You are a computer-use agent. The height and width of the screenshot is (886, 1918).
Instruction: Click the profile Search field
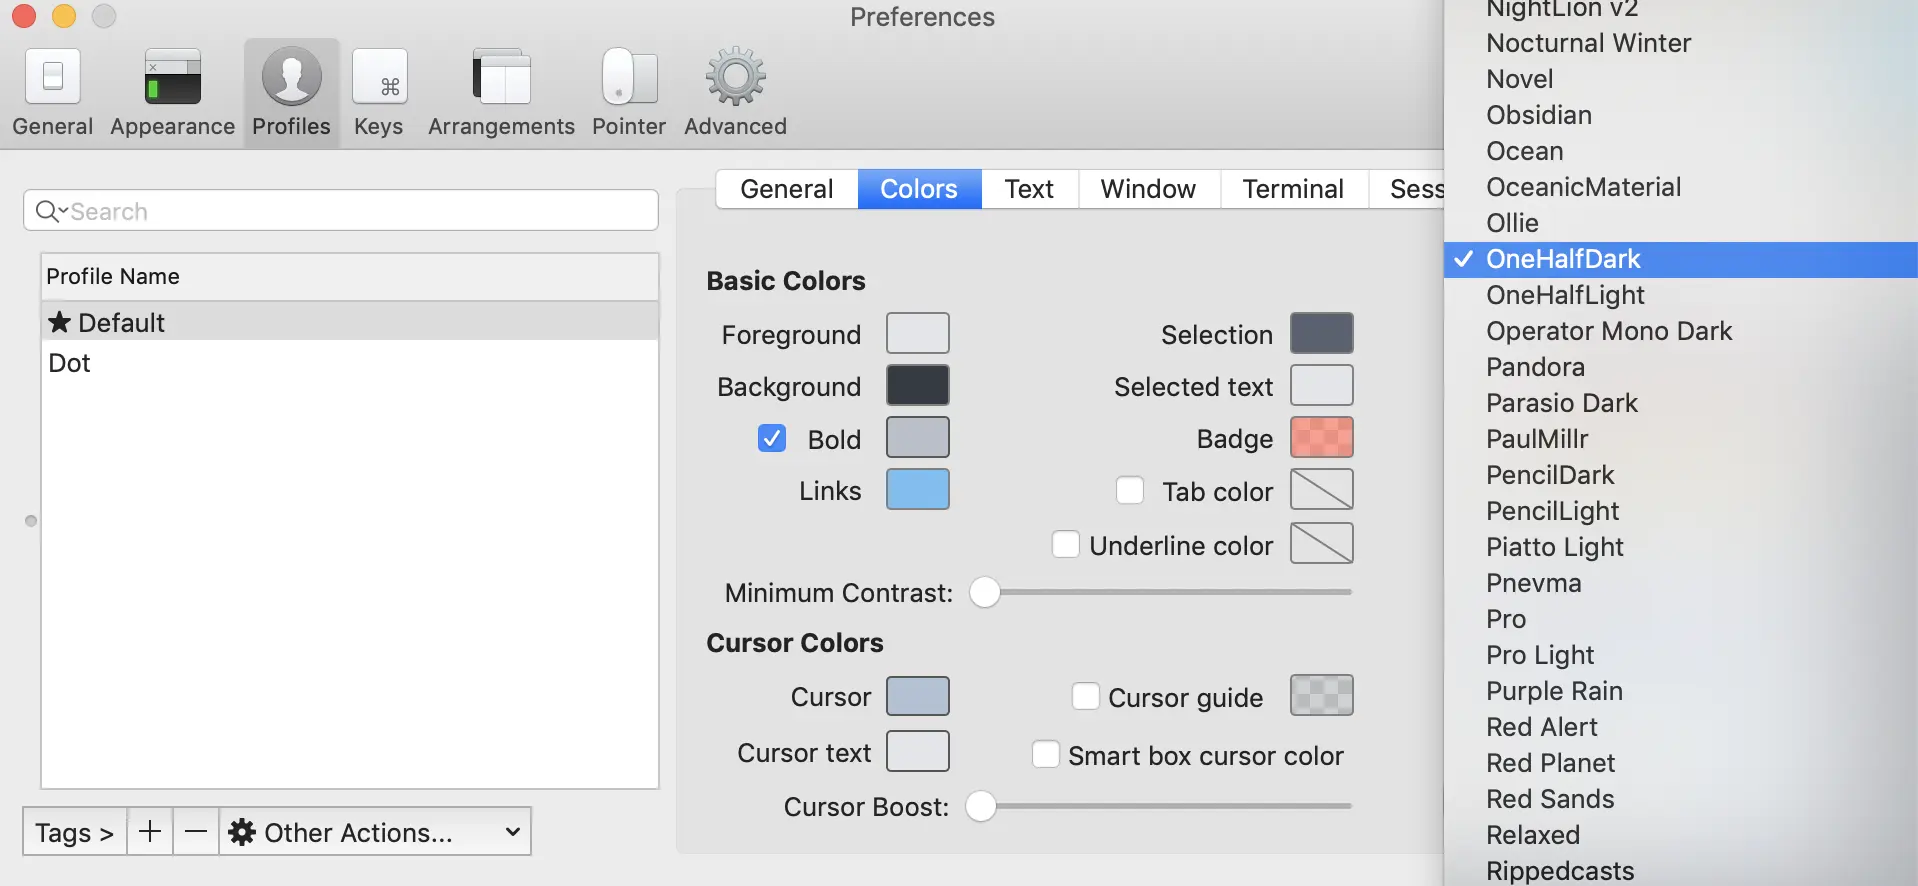coord(360,211)
